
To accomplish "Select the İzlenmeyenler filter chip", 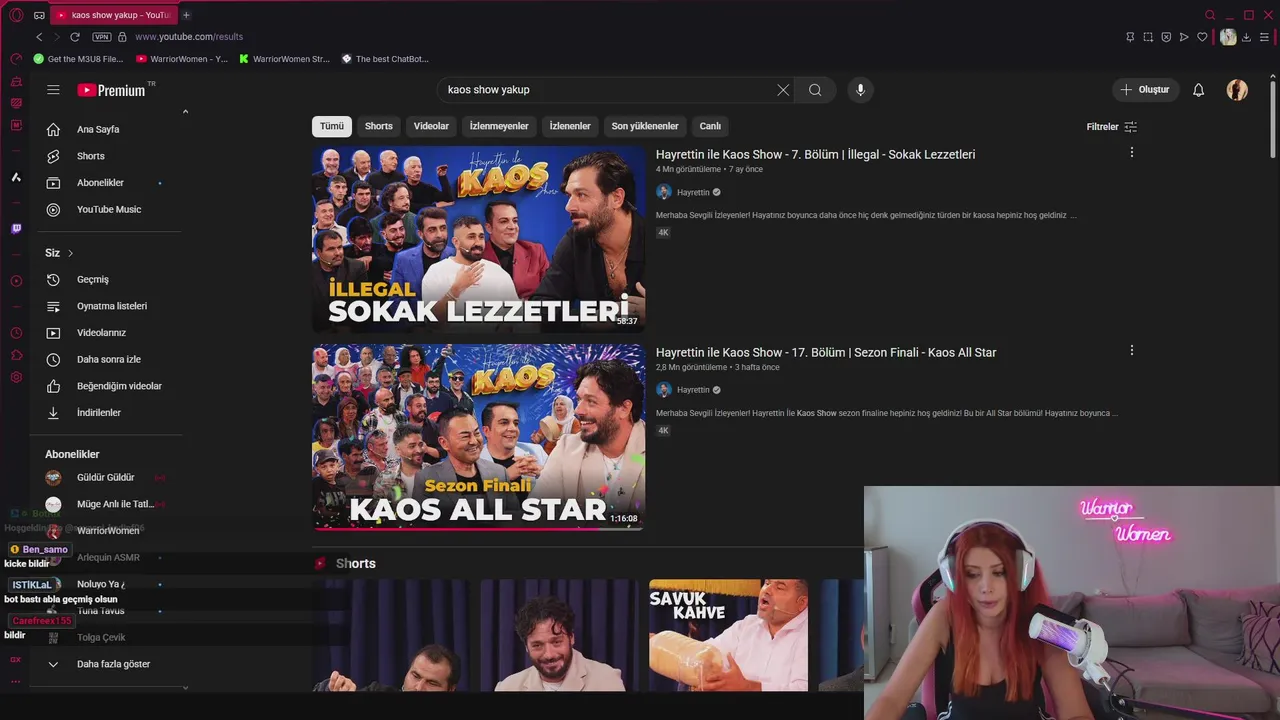I will 499,126.
